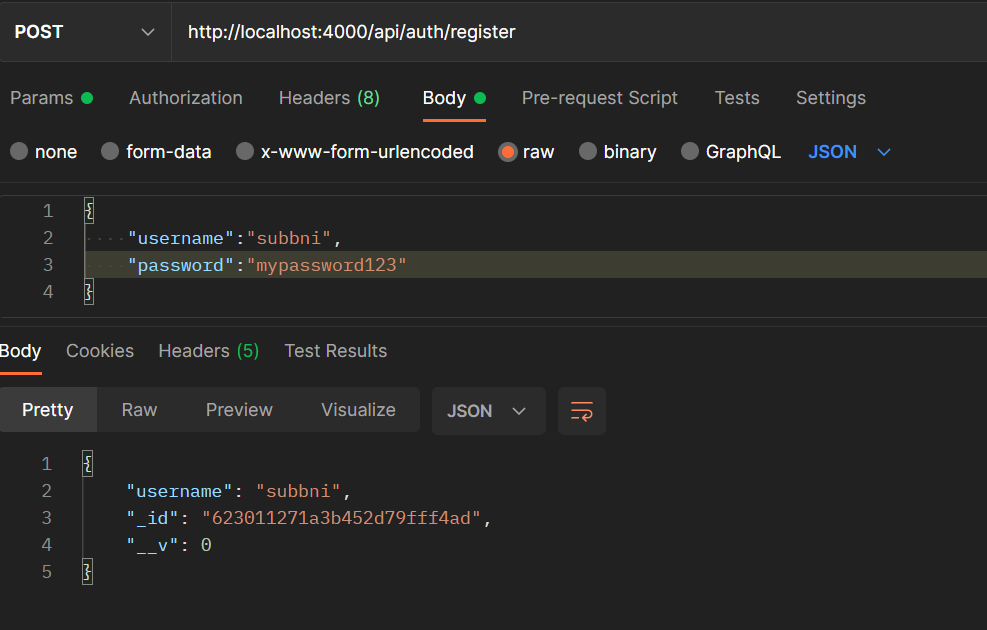
Task: Select the raw radio button
Action: click(x=507, y=152)
